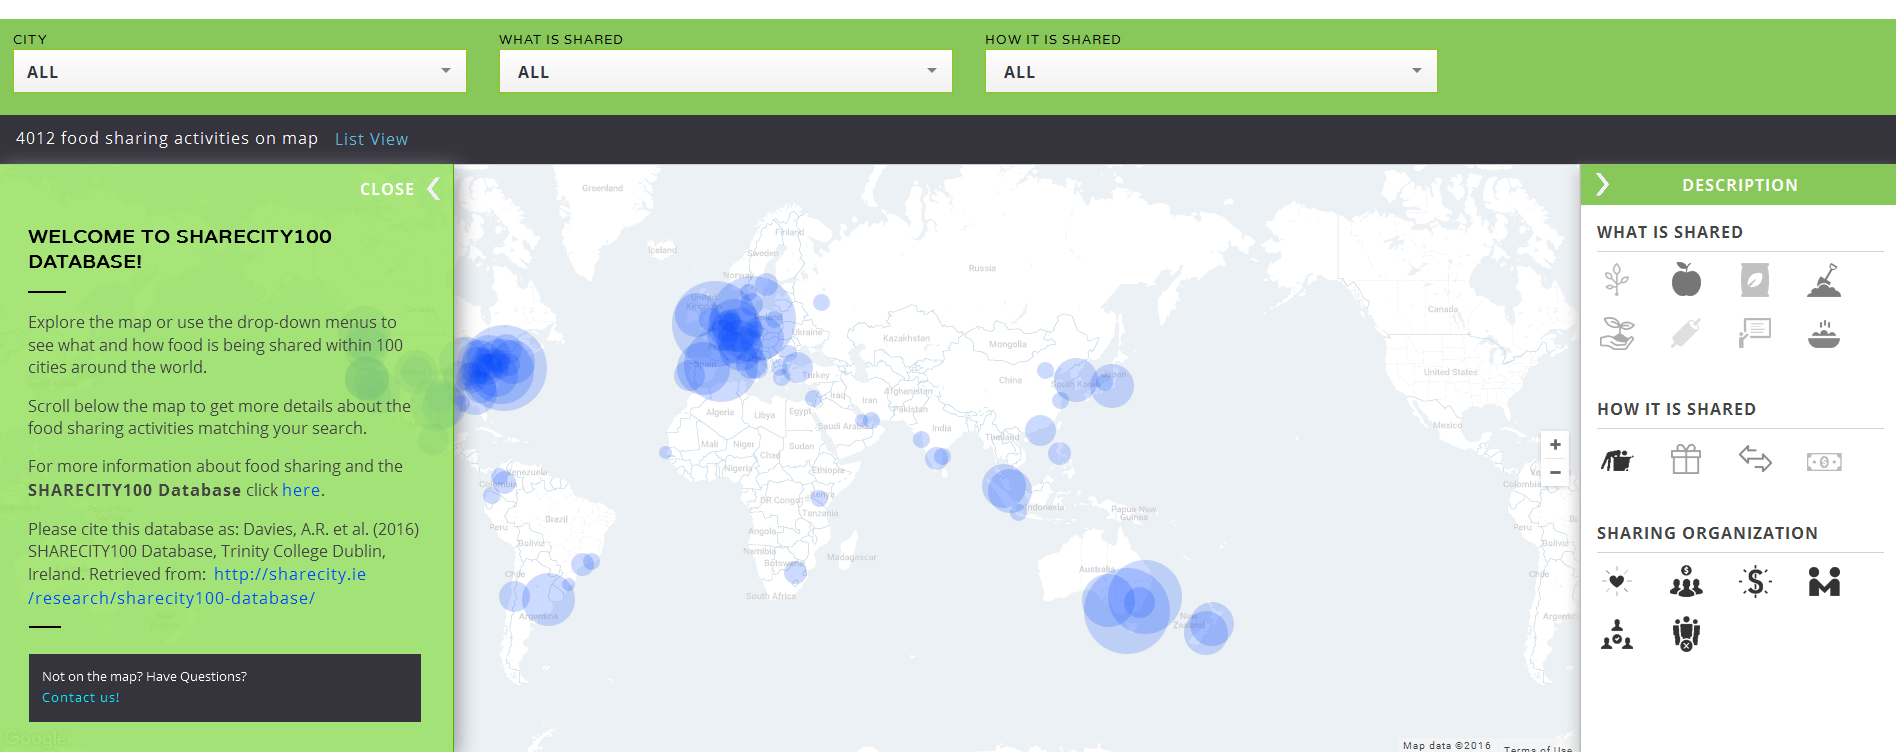The image size is (1896, 752).
Task: Open the City dropdown
Action: 240,72
